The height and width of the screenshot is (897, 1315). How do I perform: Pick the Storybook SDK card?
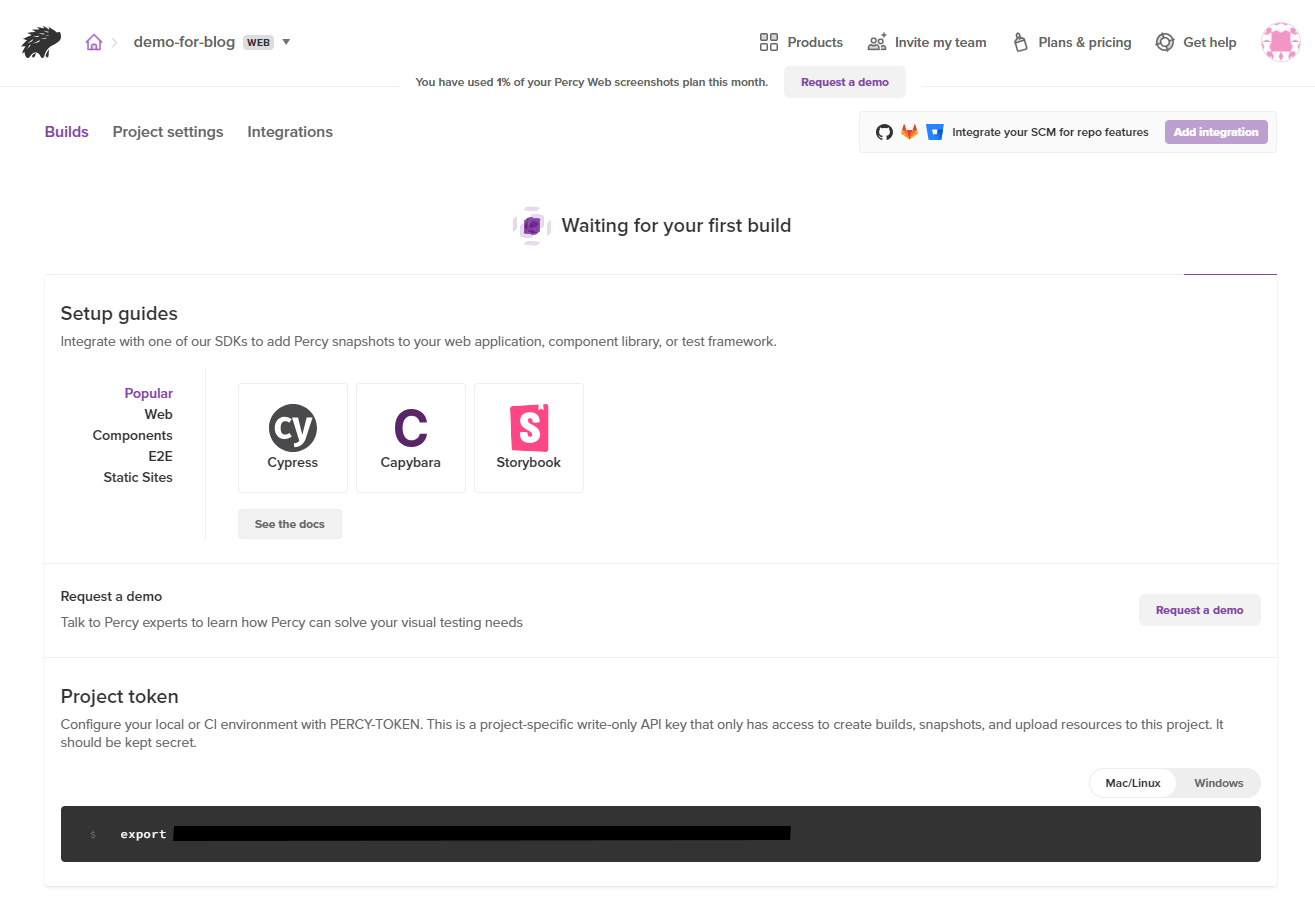coord(529,438)
